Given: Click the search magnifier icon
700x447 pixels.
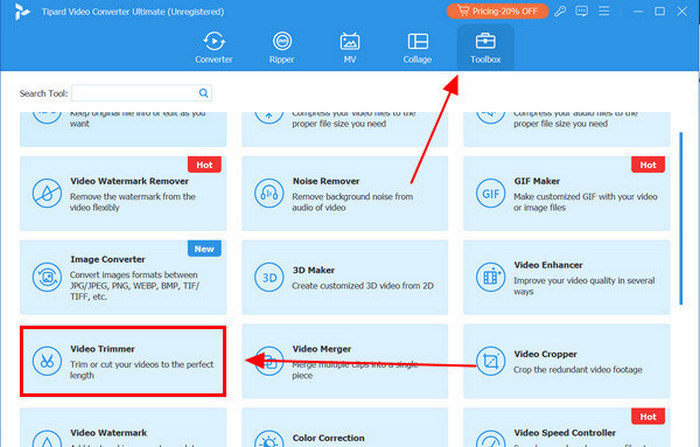Looking at the screenshot, I should [204, 93].
